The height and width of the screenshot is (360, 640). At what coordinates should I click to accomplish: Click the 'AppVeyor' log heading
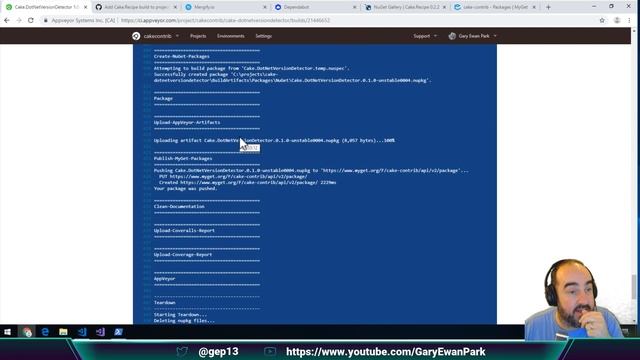(x=164, y=279)
